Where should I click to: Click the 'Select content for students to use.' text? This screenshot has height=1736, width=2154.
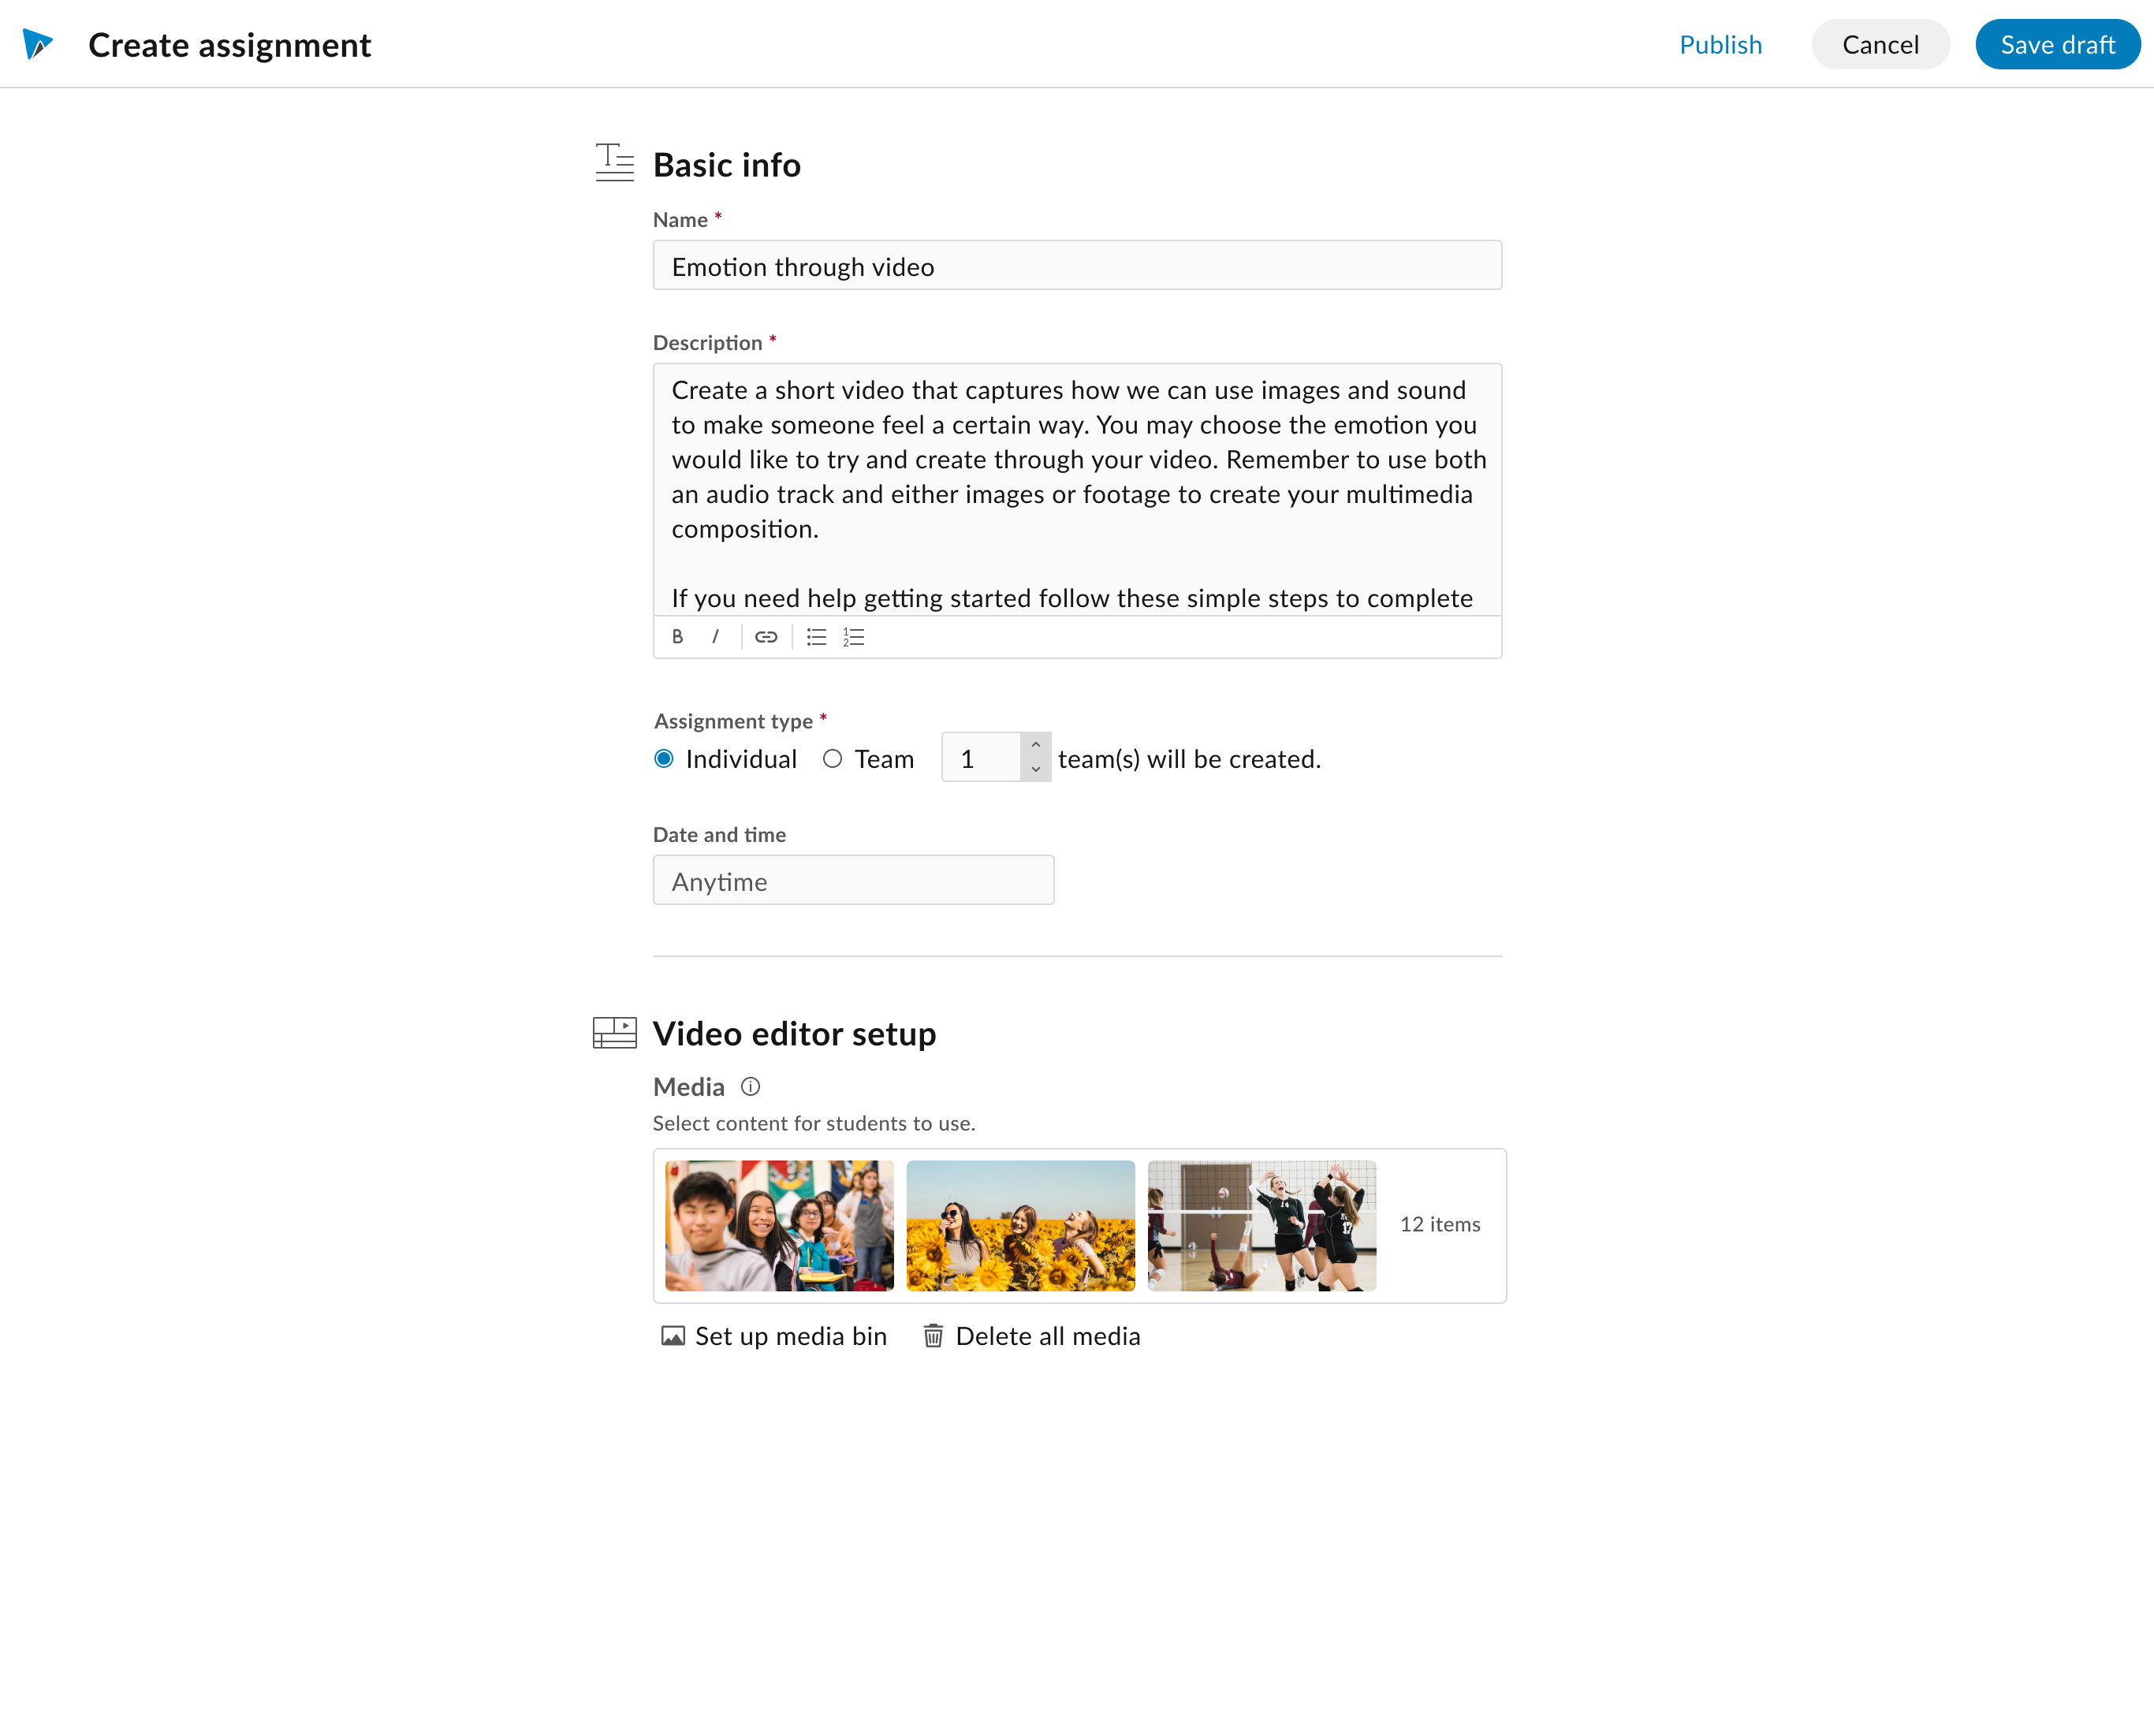pyautogui.click(x=814, y=1123)
